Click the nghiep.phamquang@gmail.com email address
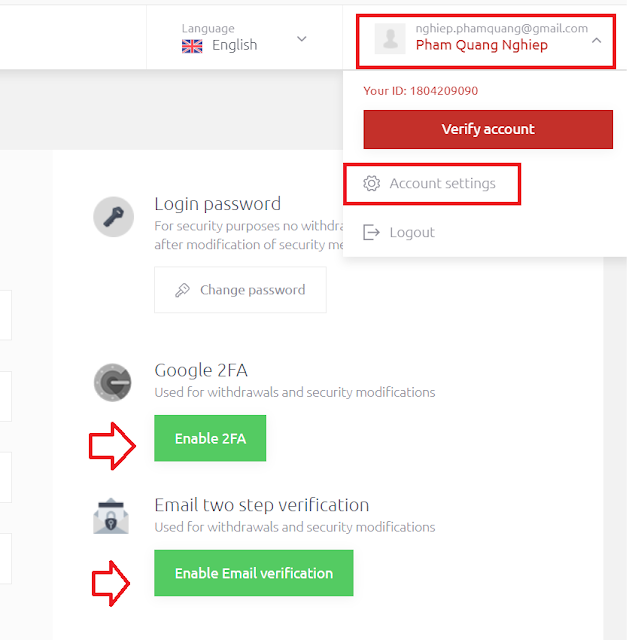 (501, 28)
